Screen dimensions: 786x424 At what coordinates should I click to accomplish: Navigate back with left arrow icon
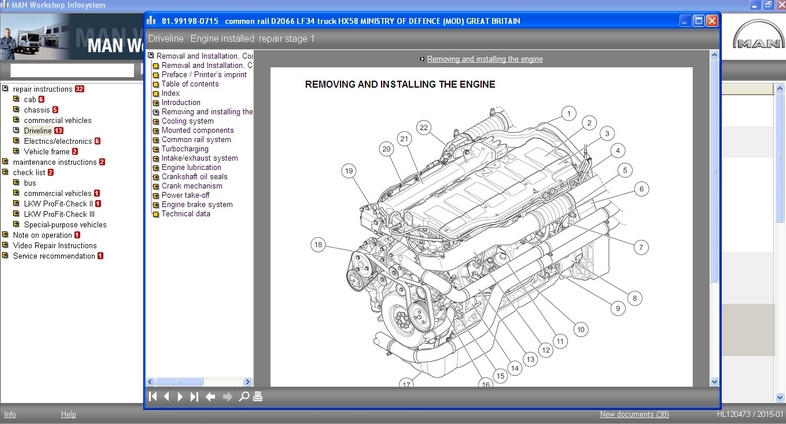click(x=211, y=396)
